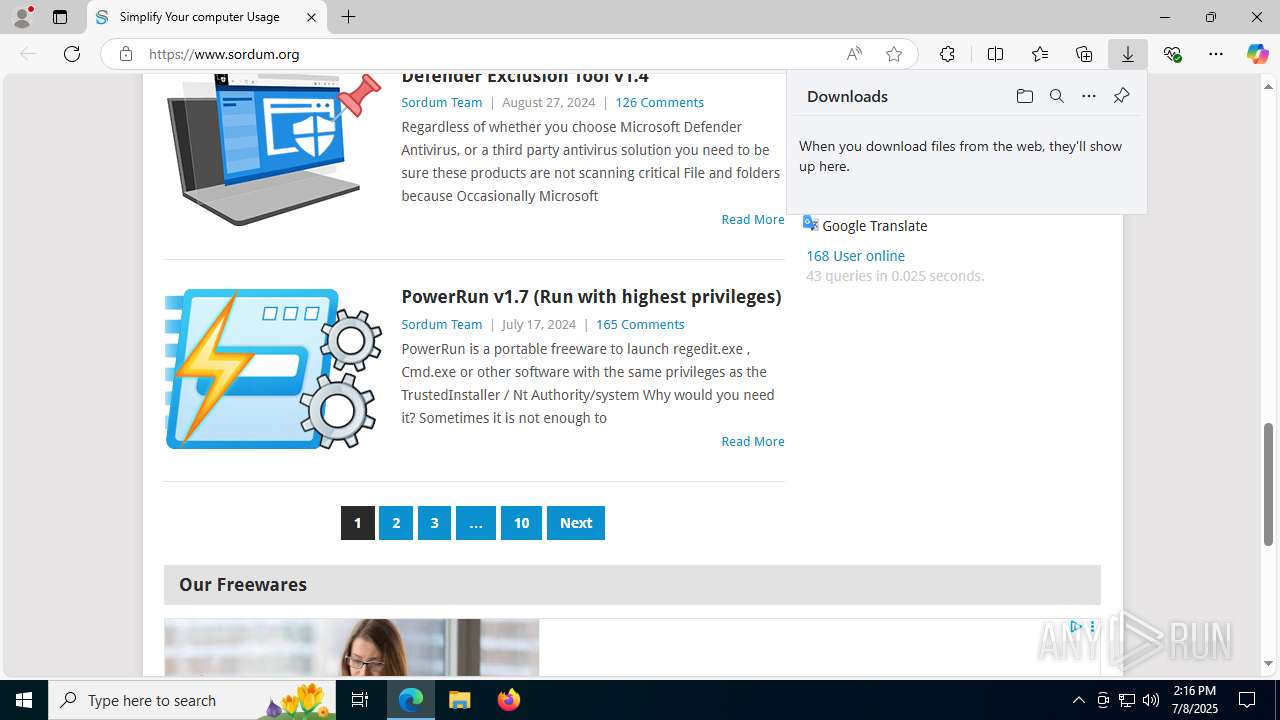Click July 17, 2024 date text
The image size is (1280, 720).
point(539,324)
